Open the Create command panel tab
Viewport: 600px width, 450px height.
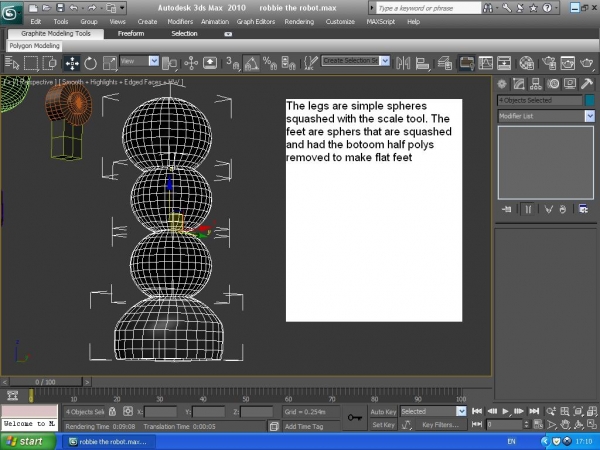click(x=502, y=84)
